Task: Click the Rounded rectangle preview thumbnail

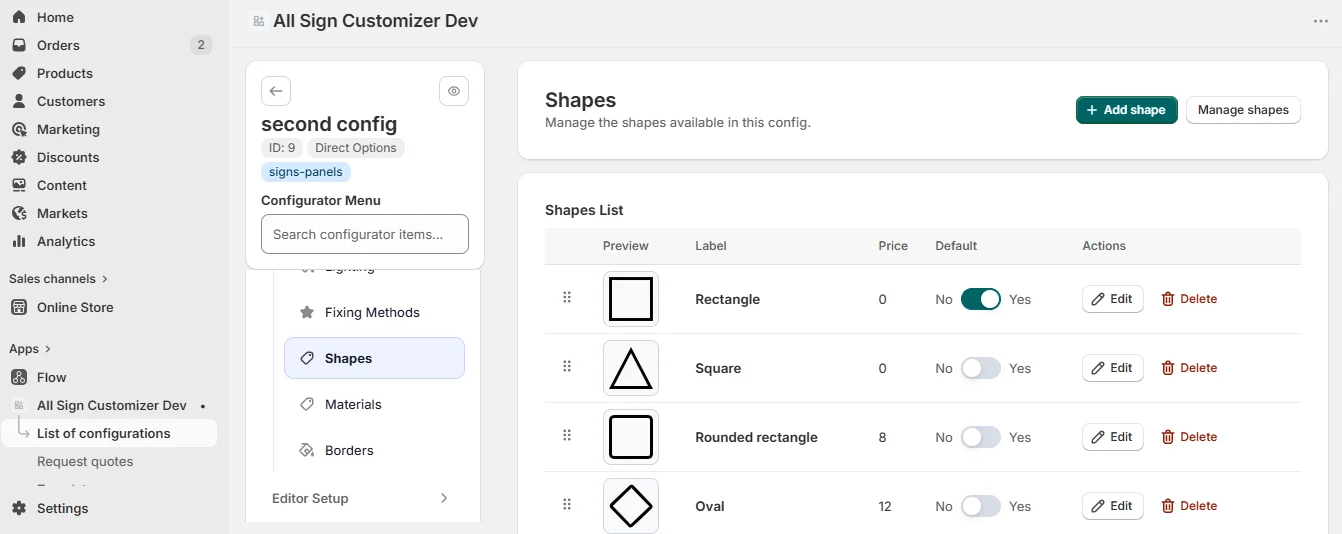Action: 631,437
